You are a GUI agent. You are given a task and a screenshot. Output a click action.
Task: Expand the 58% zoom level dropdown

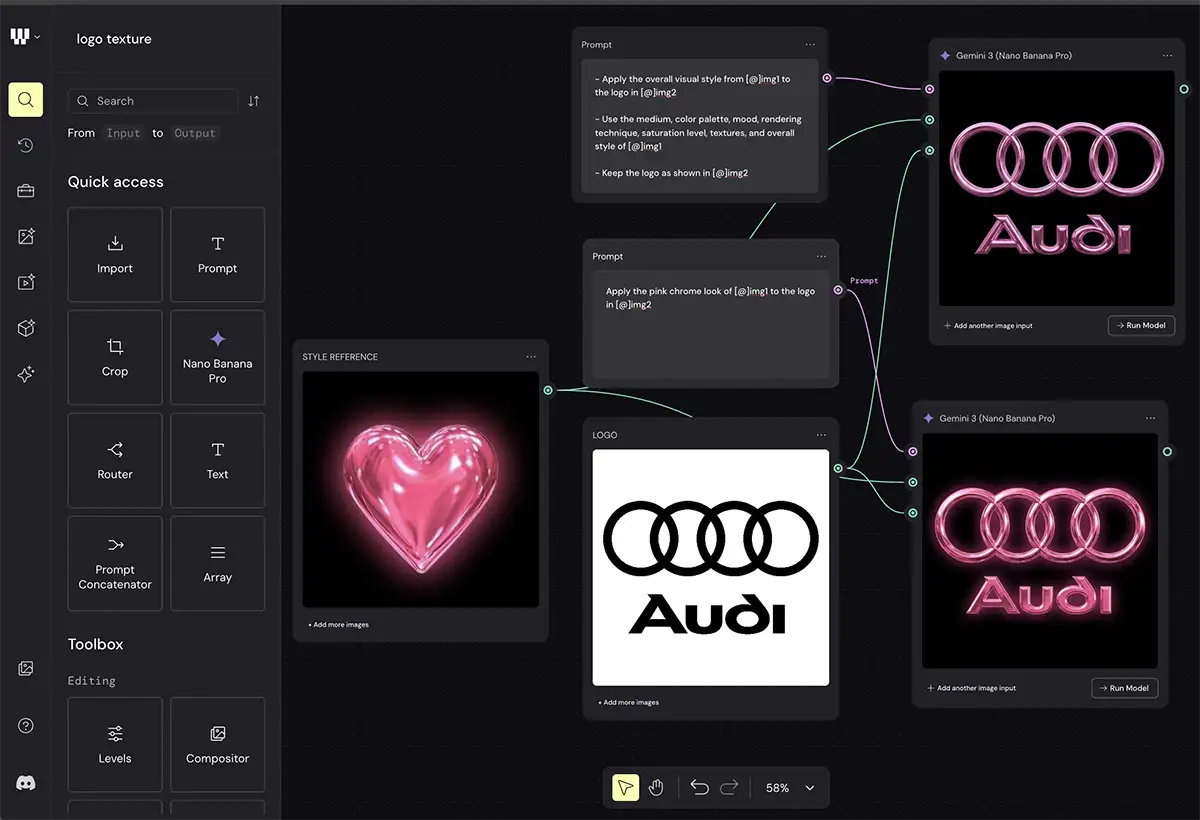809,788
